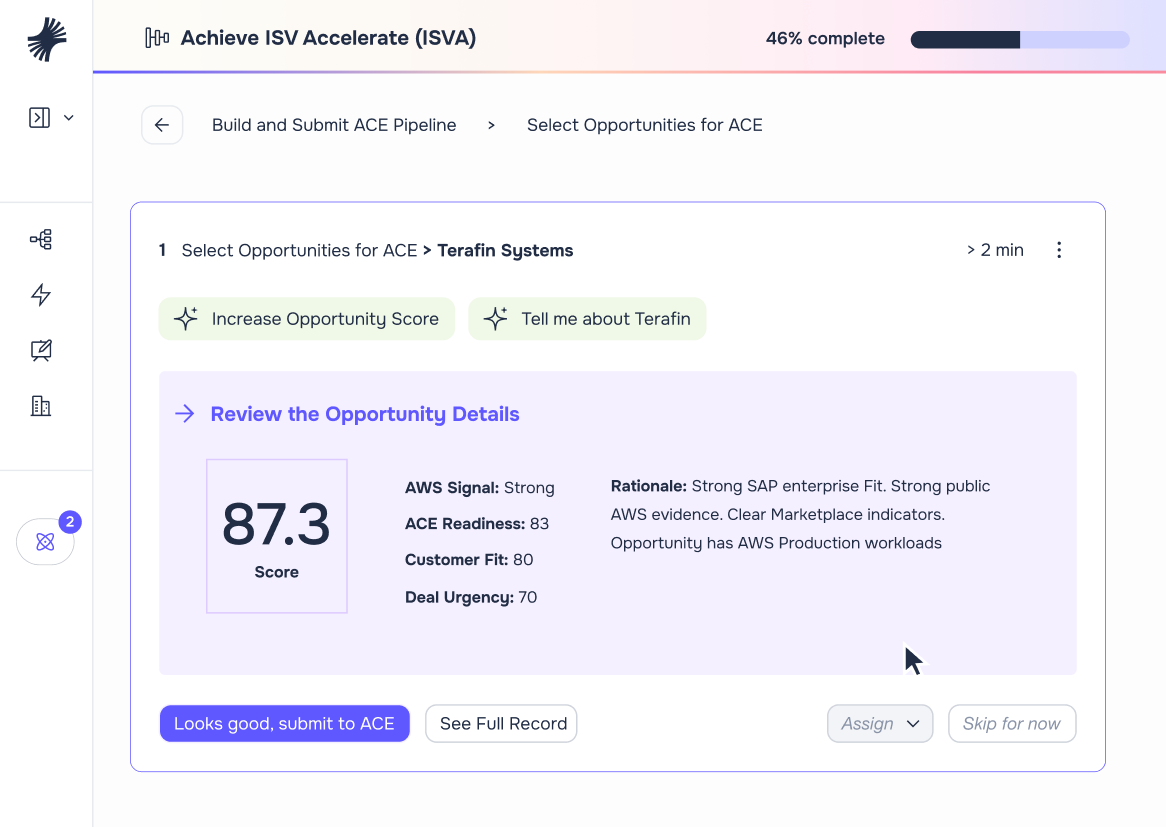The image size is (1166, 827).
Task: Click the 87.3 Score box
Action: pyautogui.click(x=277, y=536)
